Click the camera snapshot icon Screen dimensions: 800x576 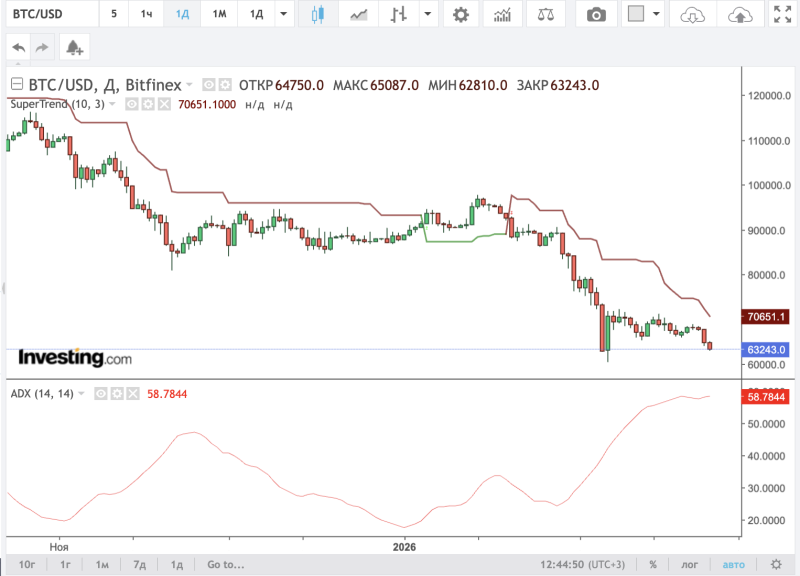coord(596,14)
